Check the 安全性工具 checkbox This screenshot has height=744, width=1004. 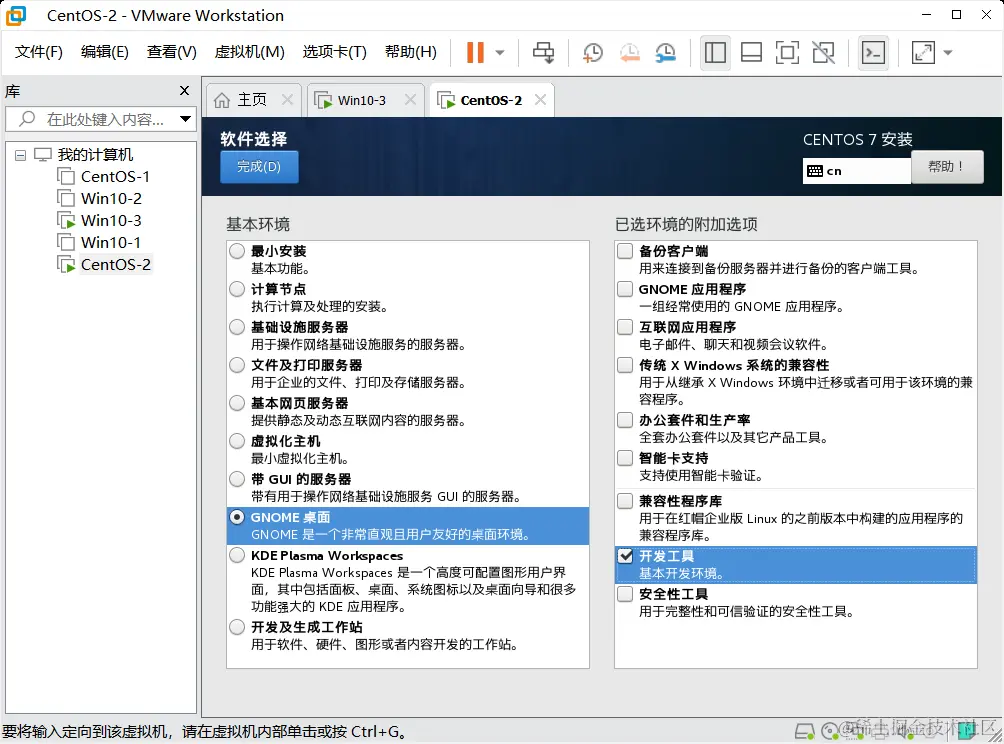pos(625,594)
